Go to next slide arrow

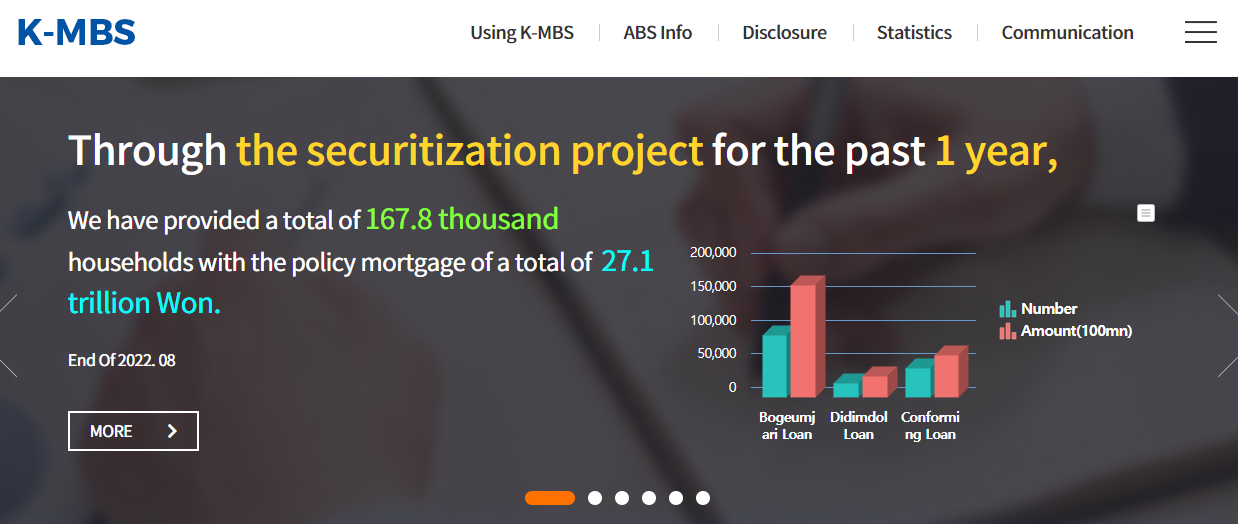pyautogui.click(x=1228, y=336)
